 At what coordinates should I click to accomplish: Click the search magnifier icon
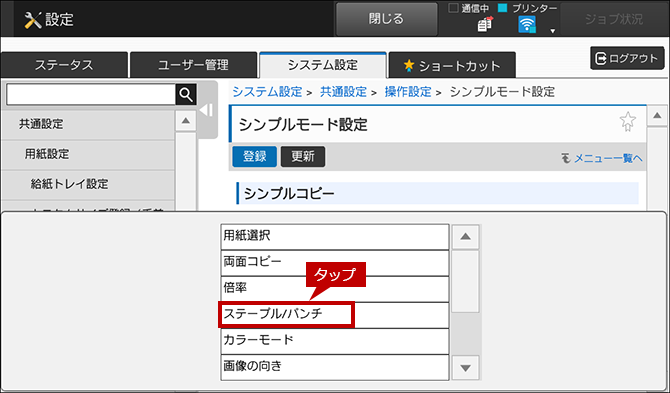[x=186, y=94]
